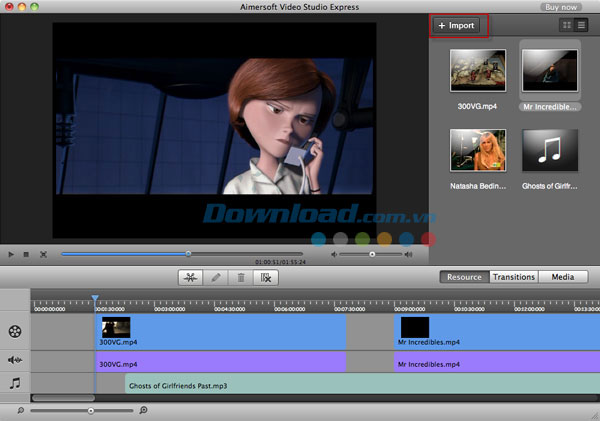Click the timeline ruler at 00:06:00:000
Image resolution: width=600 pixels, height=421 pixels.
click(x=290, y=309)
